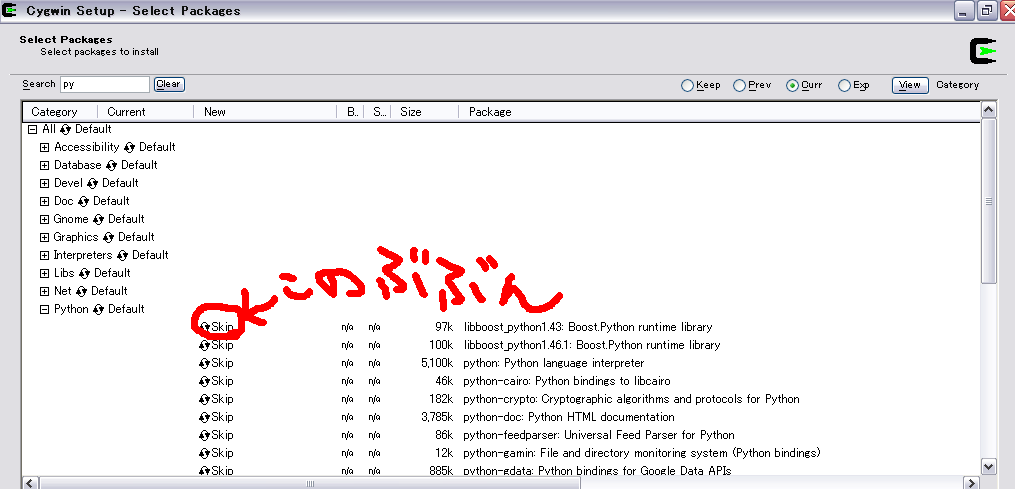
Task: Click the cycle icon next to Accessibility
Action: (129, 148)
